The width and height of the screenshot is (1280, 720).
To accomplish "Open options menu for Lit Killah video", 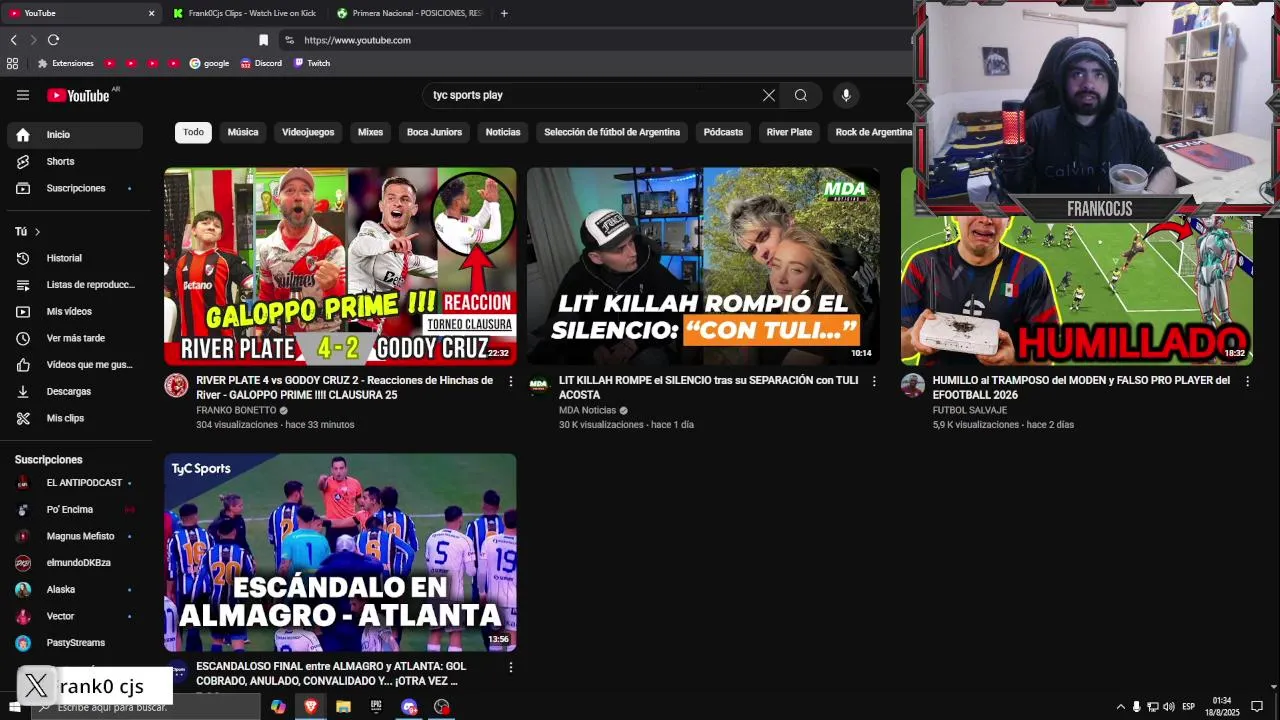I will tap(874, 381).
